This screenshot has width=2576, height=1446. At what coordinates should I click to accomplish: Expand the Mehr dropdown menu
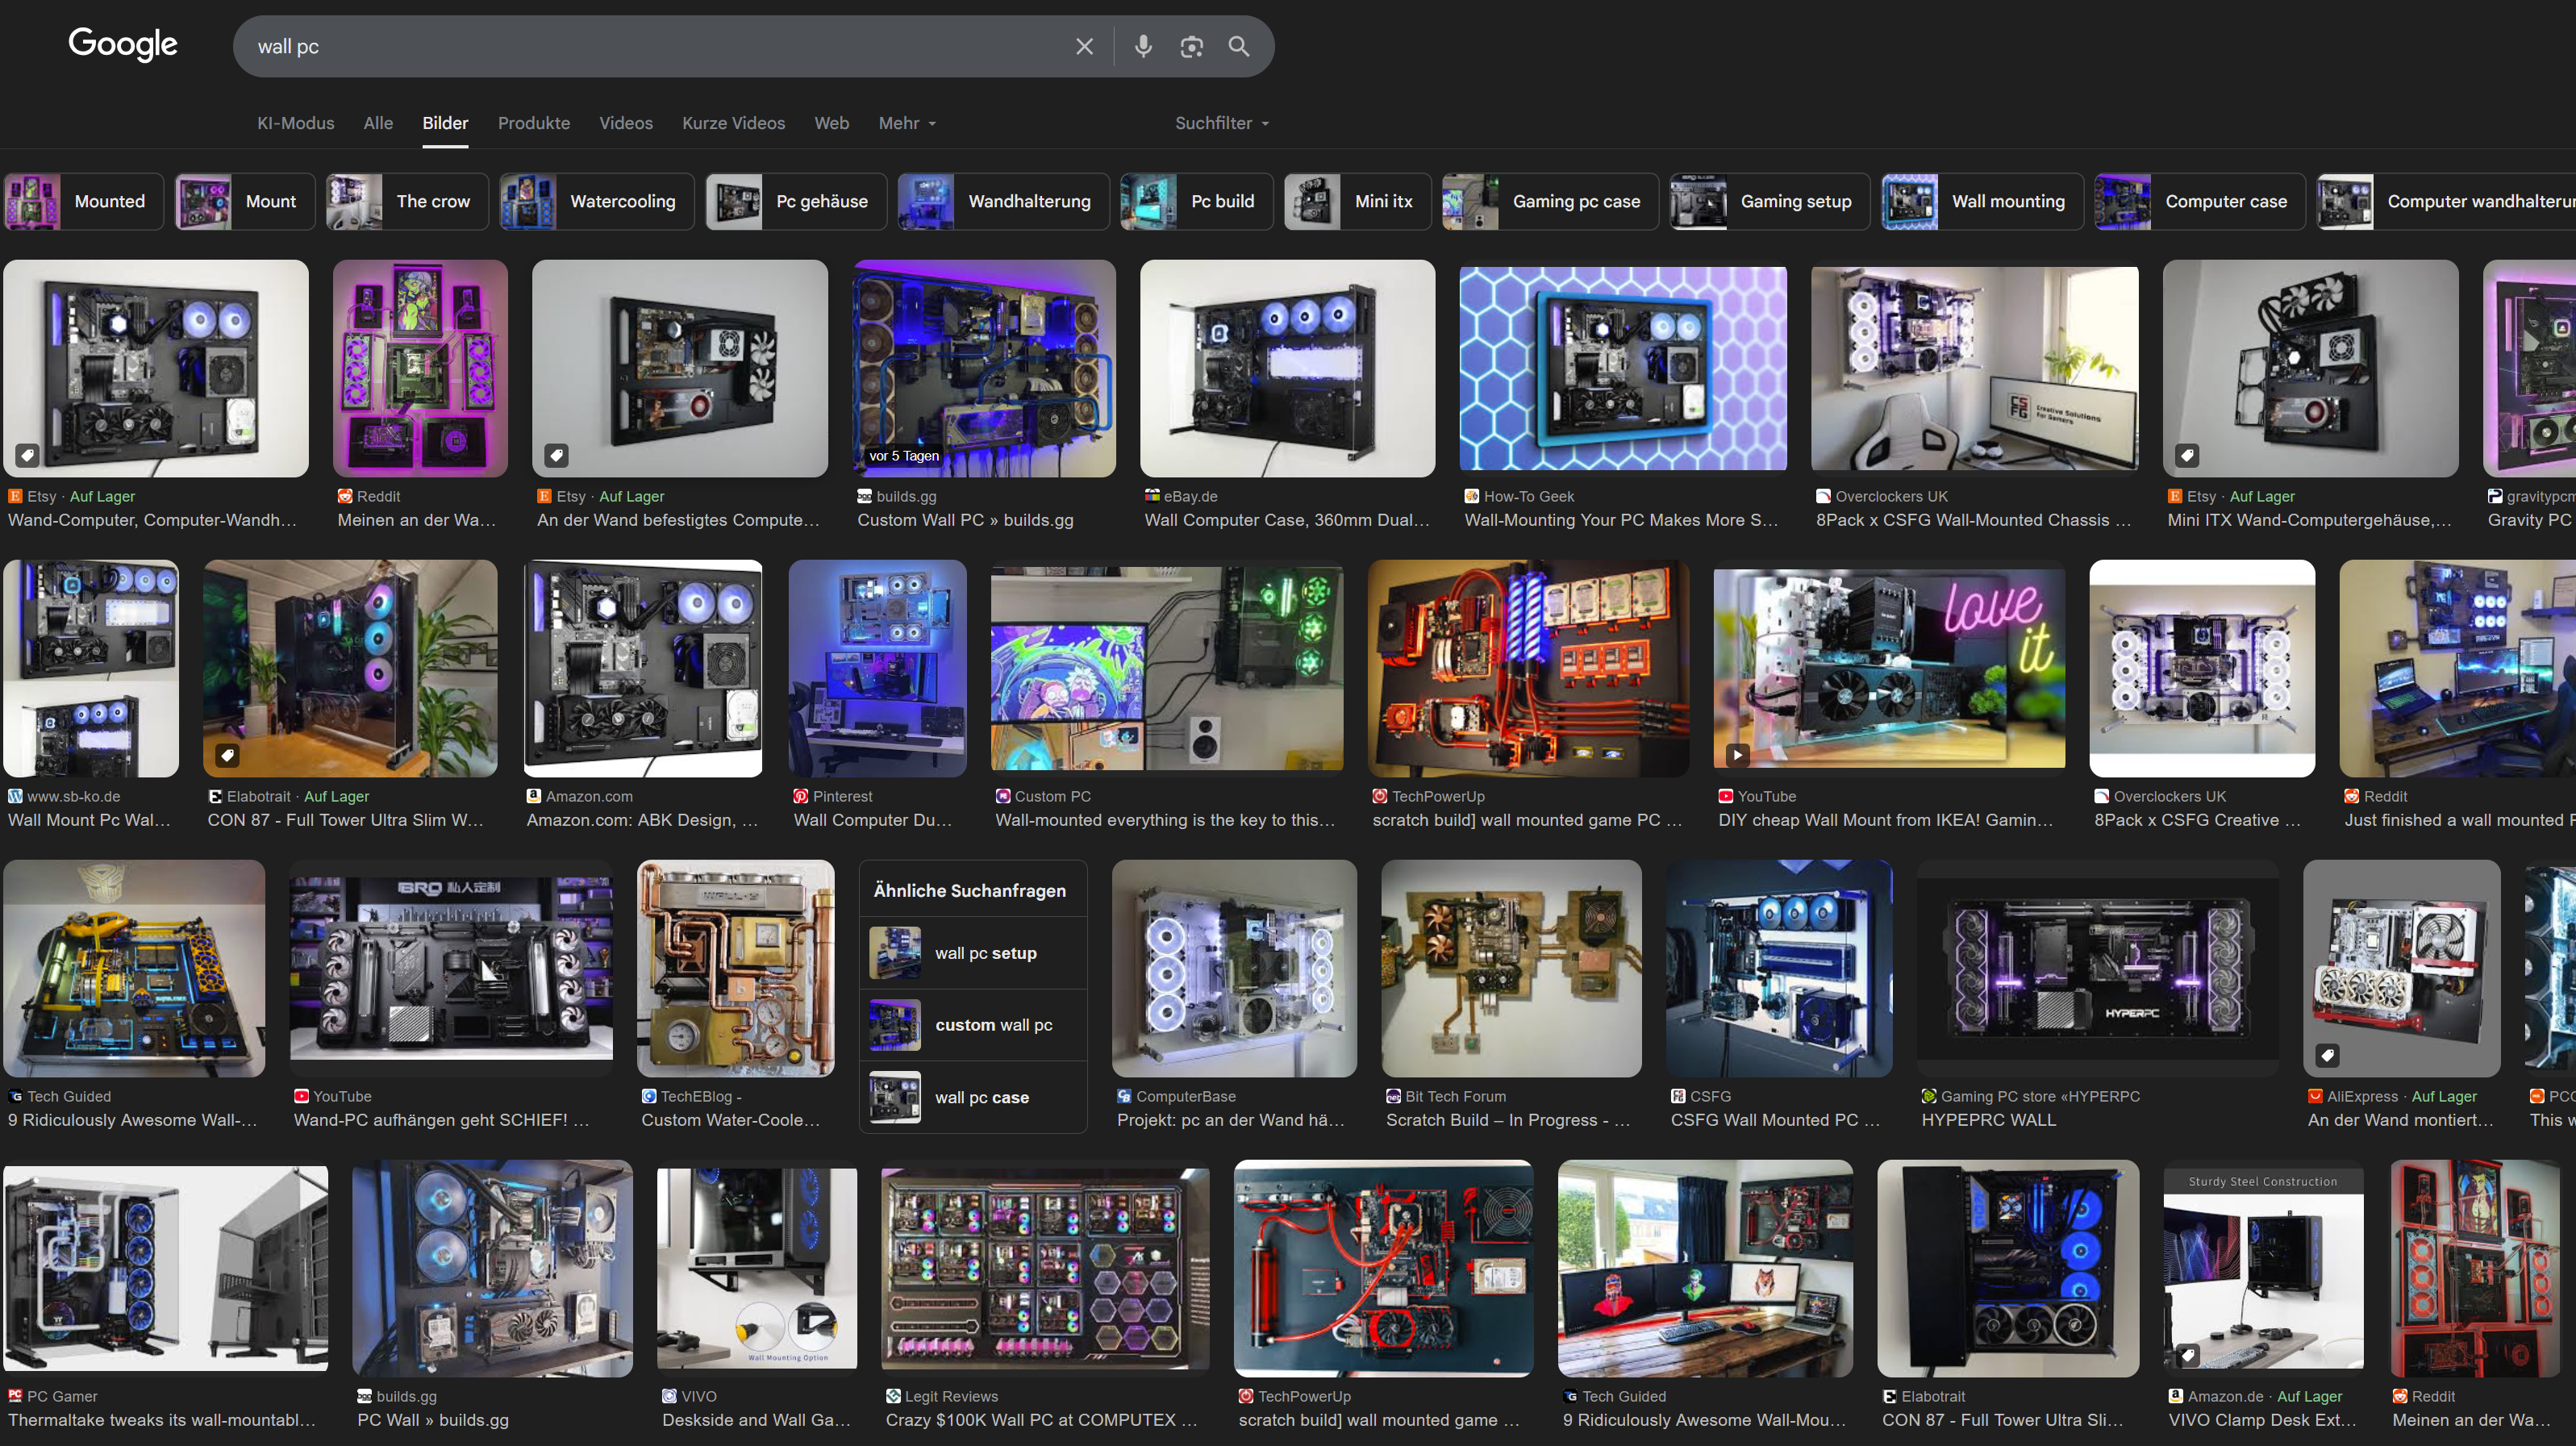(907, 123)
